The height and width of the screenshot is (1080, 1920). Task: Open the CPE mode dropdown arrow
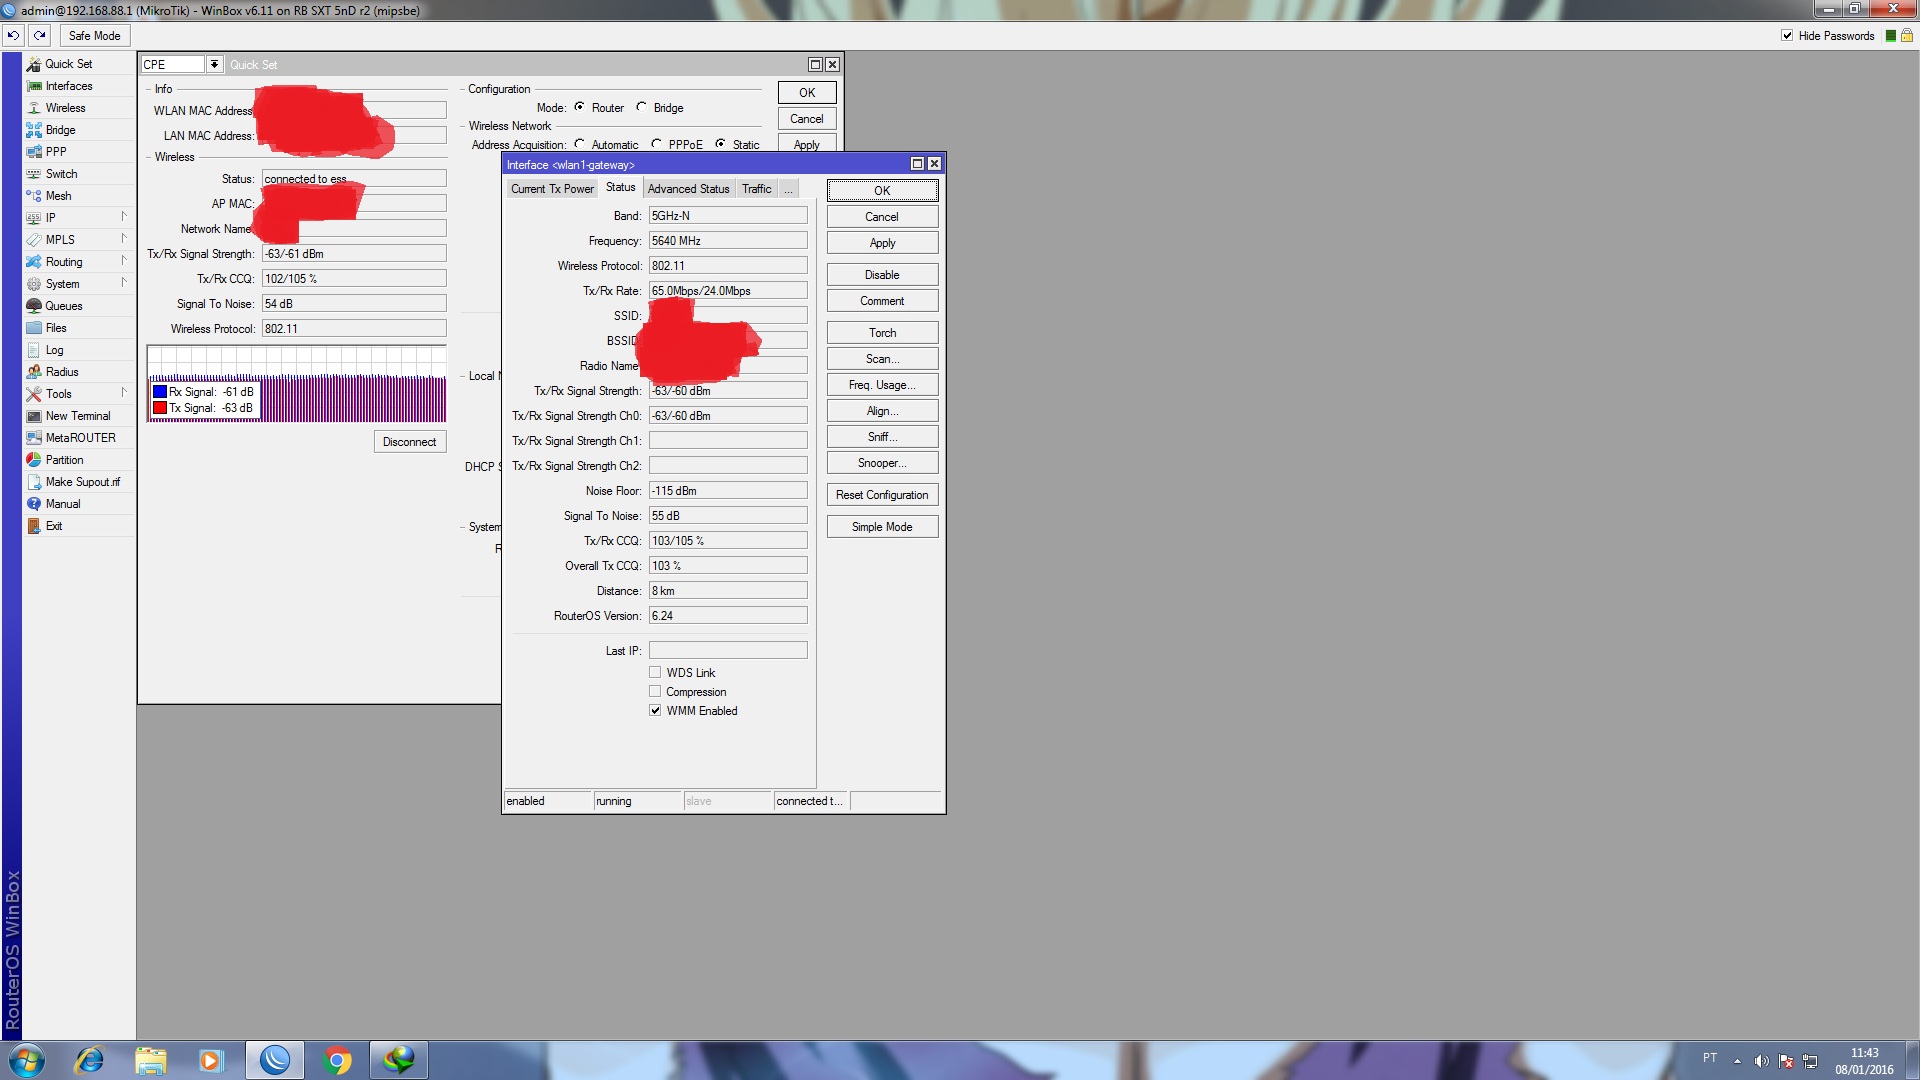214,64
